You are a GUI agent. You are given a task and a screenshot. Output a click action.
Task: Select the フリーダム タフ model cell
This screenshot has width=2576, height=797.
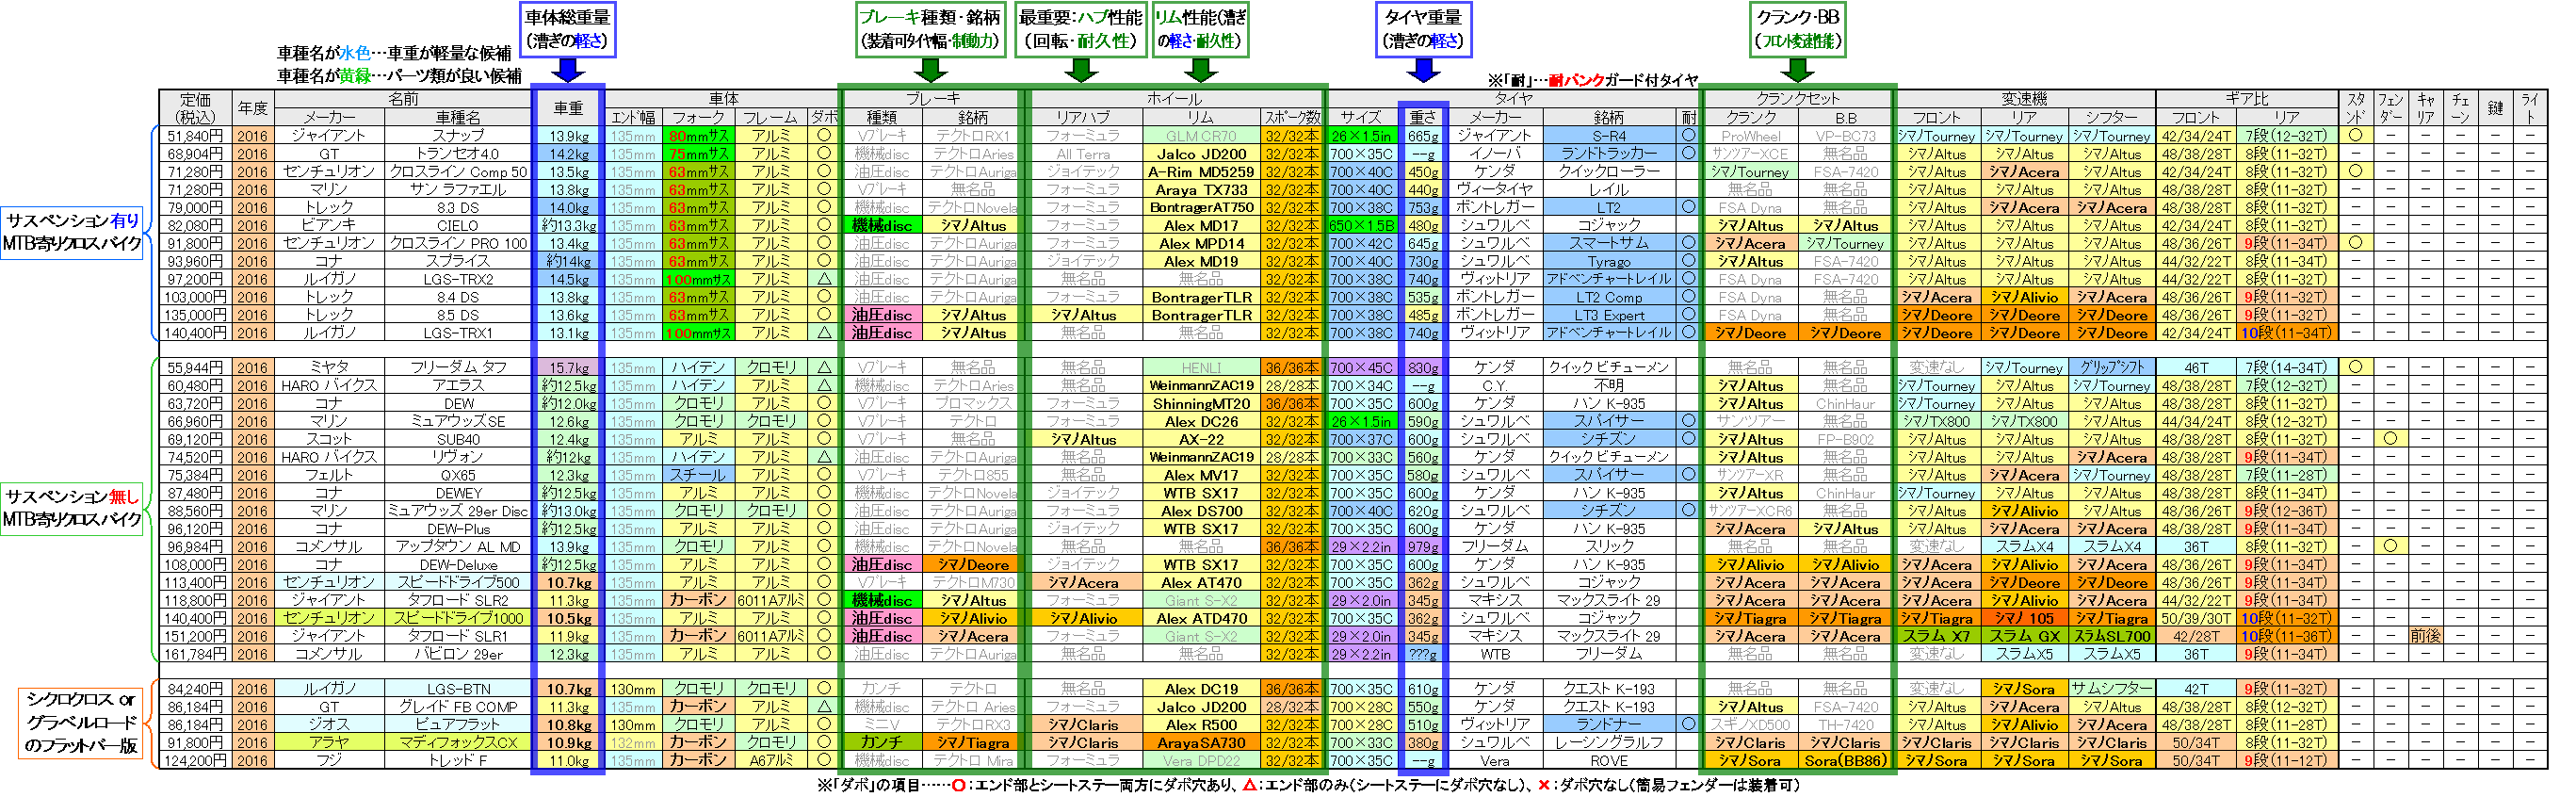click(x=458, y=368)
